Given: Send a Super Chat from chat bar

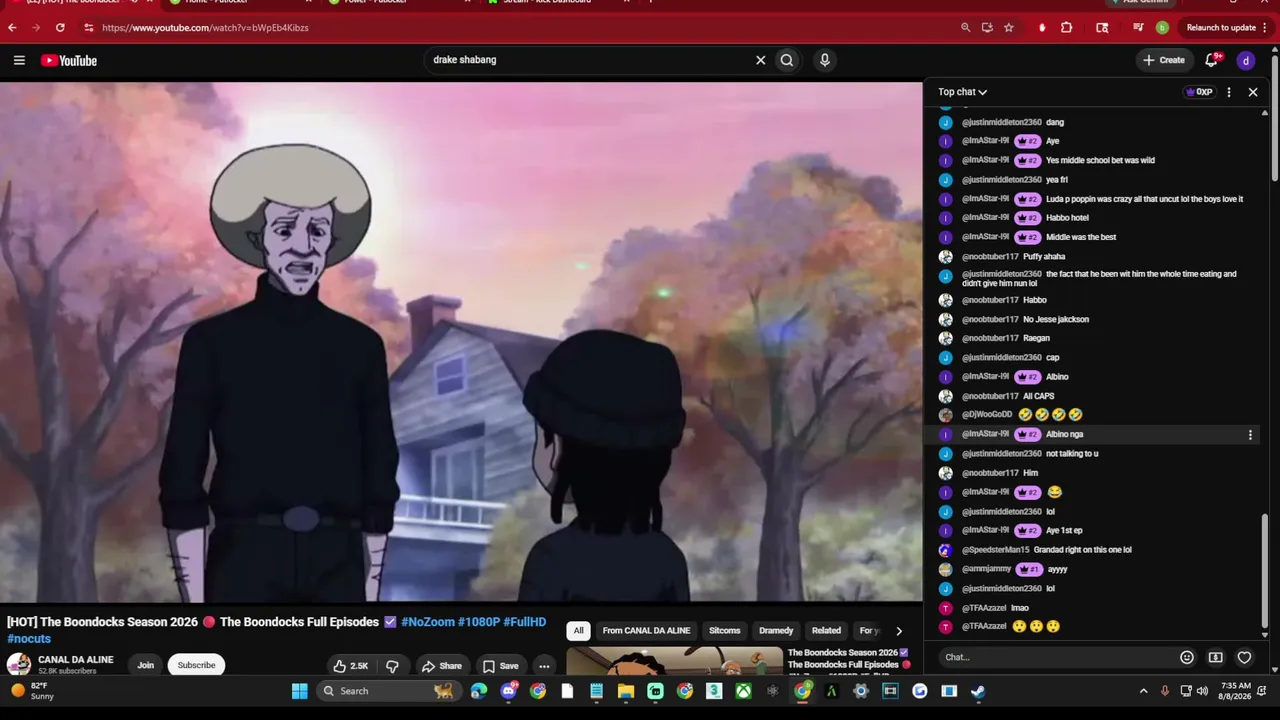Looking at the screenshot, I should tap(1216, 657).
